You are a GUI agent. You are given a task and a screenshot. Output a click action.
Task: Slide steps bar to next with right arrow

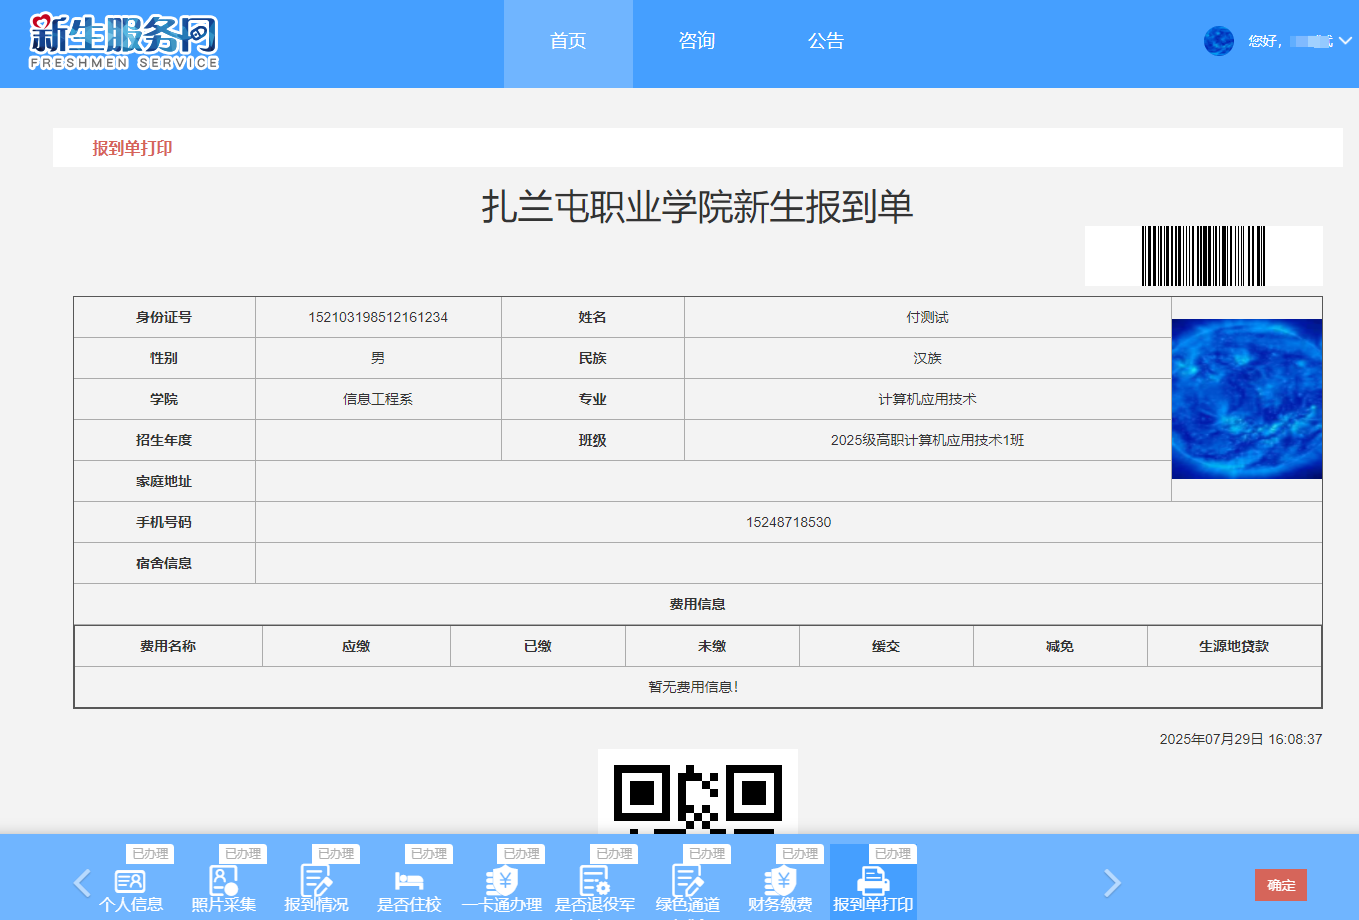1112,882
